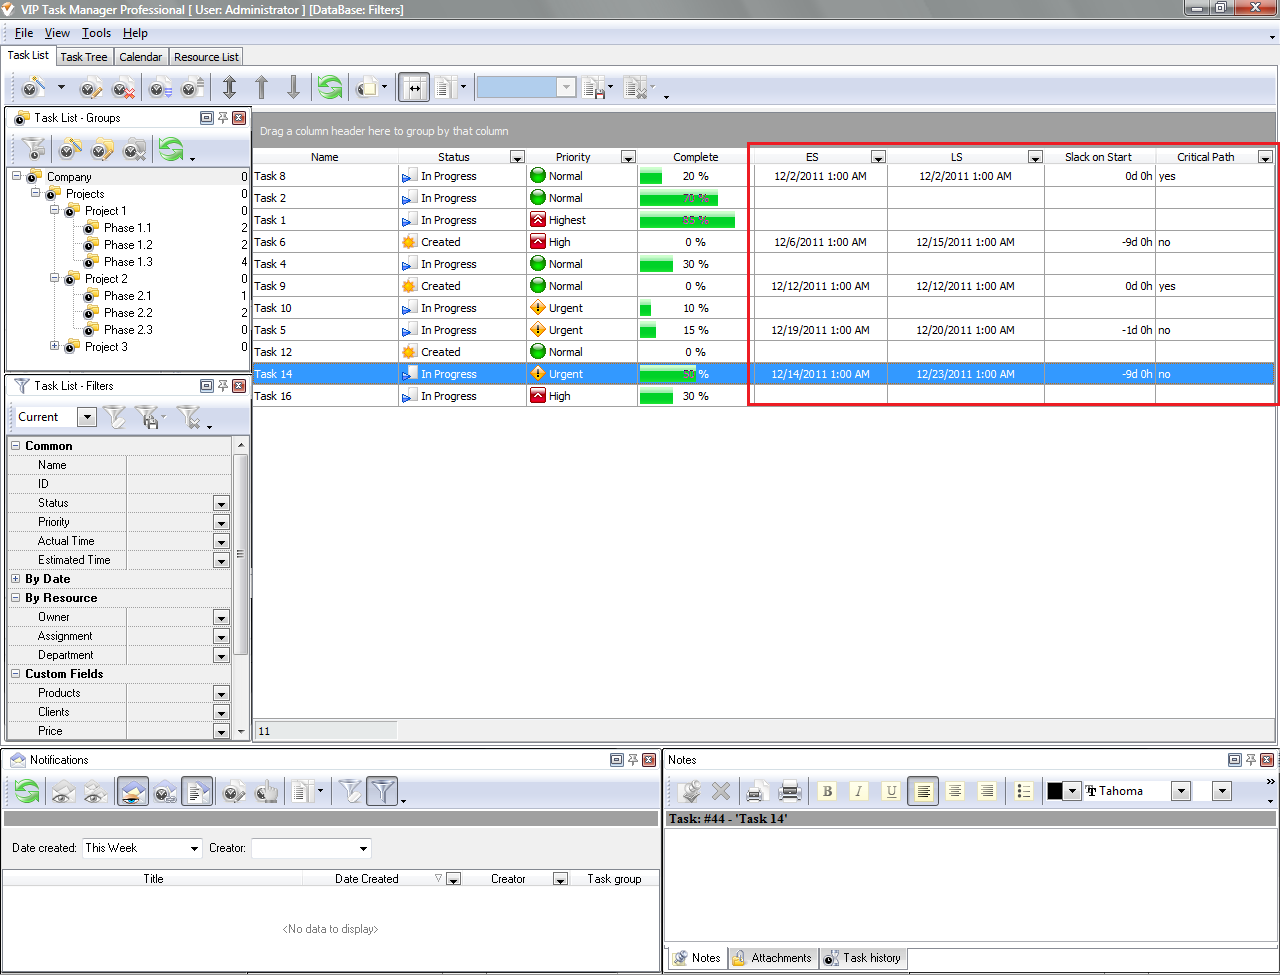The height and width of the screenshot is (975, 1280).
Task: Open the Tahoma font name dropdown
Action: pos(1180,792)
